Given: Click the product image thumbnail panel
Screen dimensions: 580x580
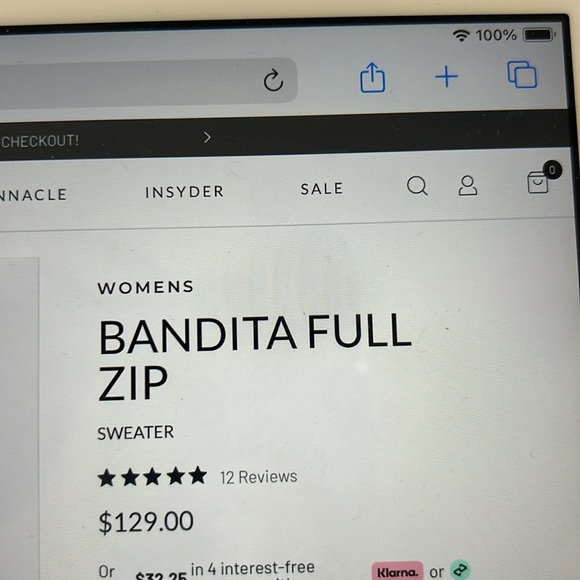Looking at the screenshot, I should [19, 418].
